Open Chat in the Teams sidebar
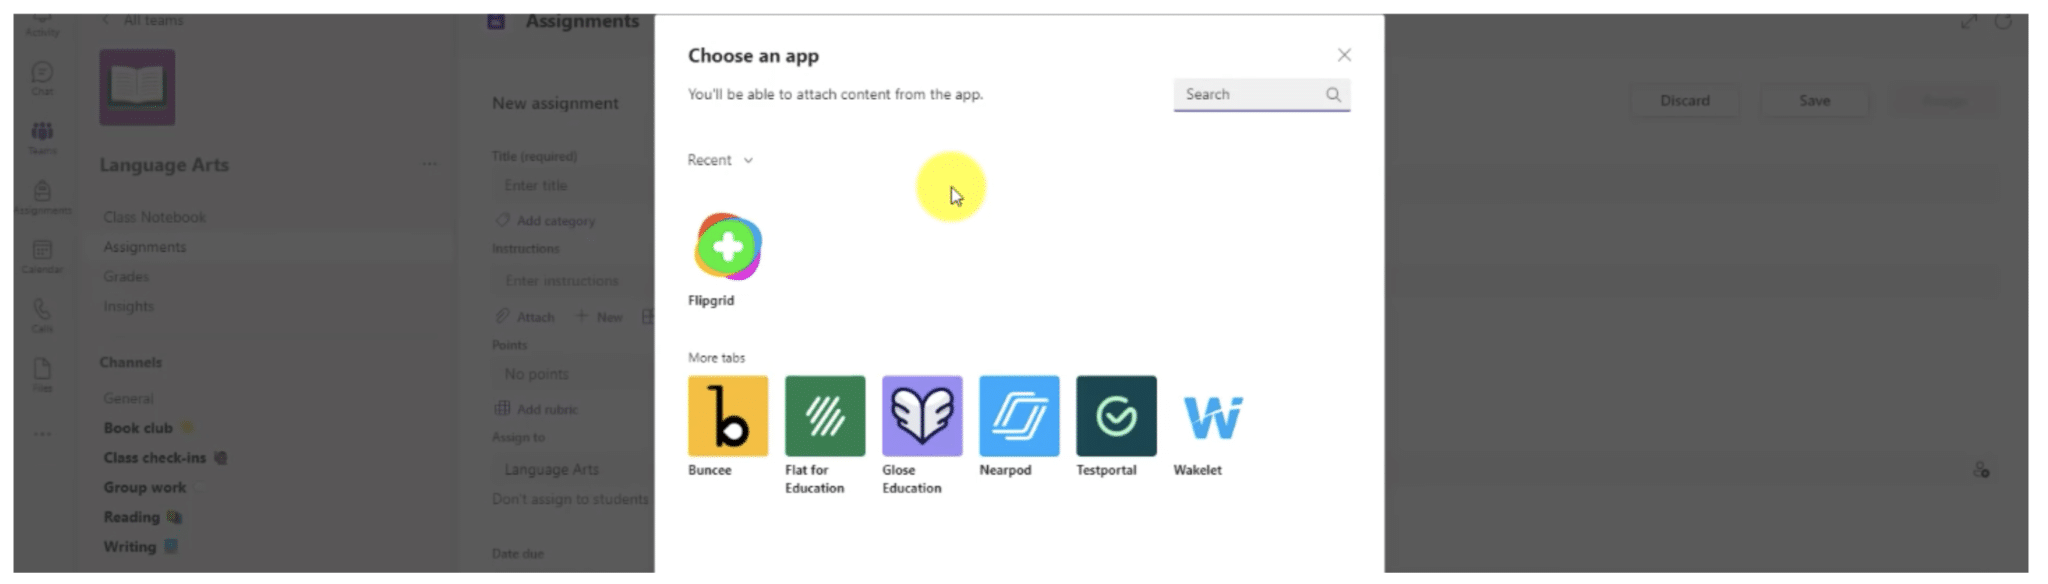Image resolution: width=2048 pixels, height=584 pixels. 42,78
